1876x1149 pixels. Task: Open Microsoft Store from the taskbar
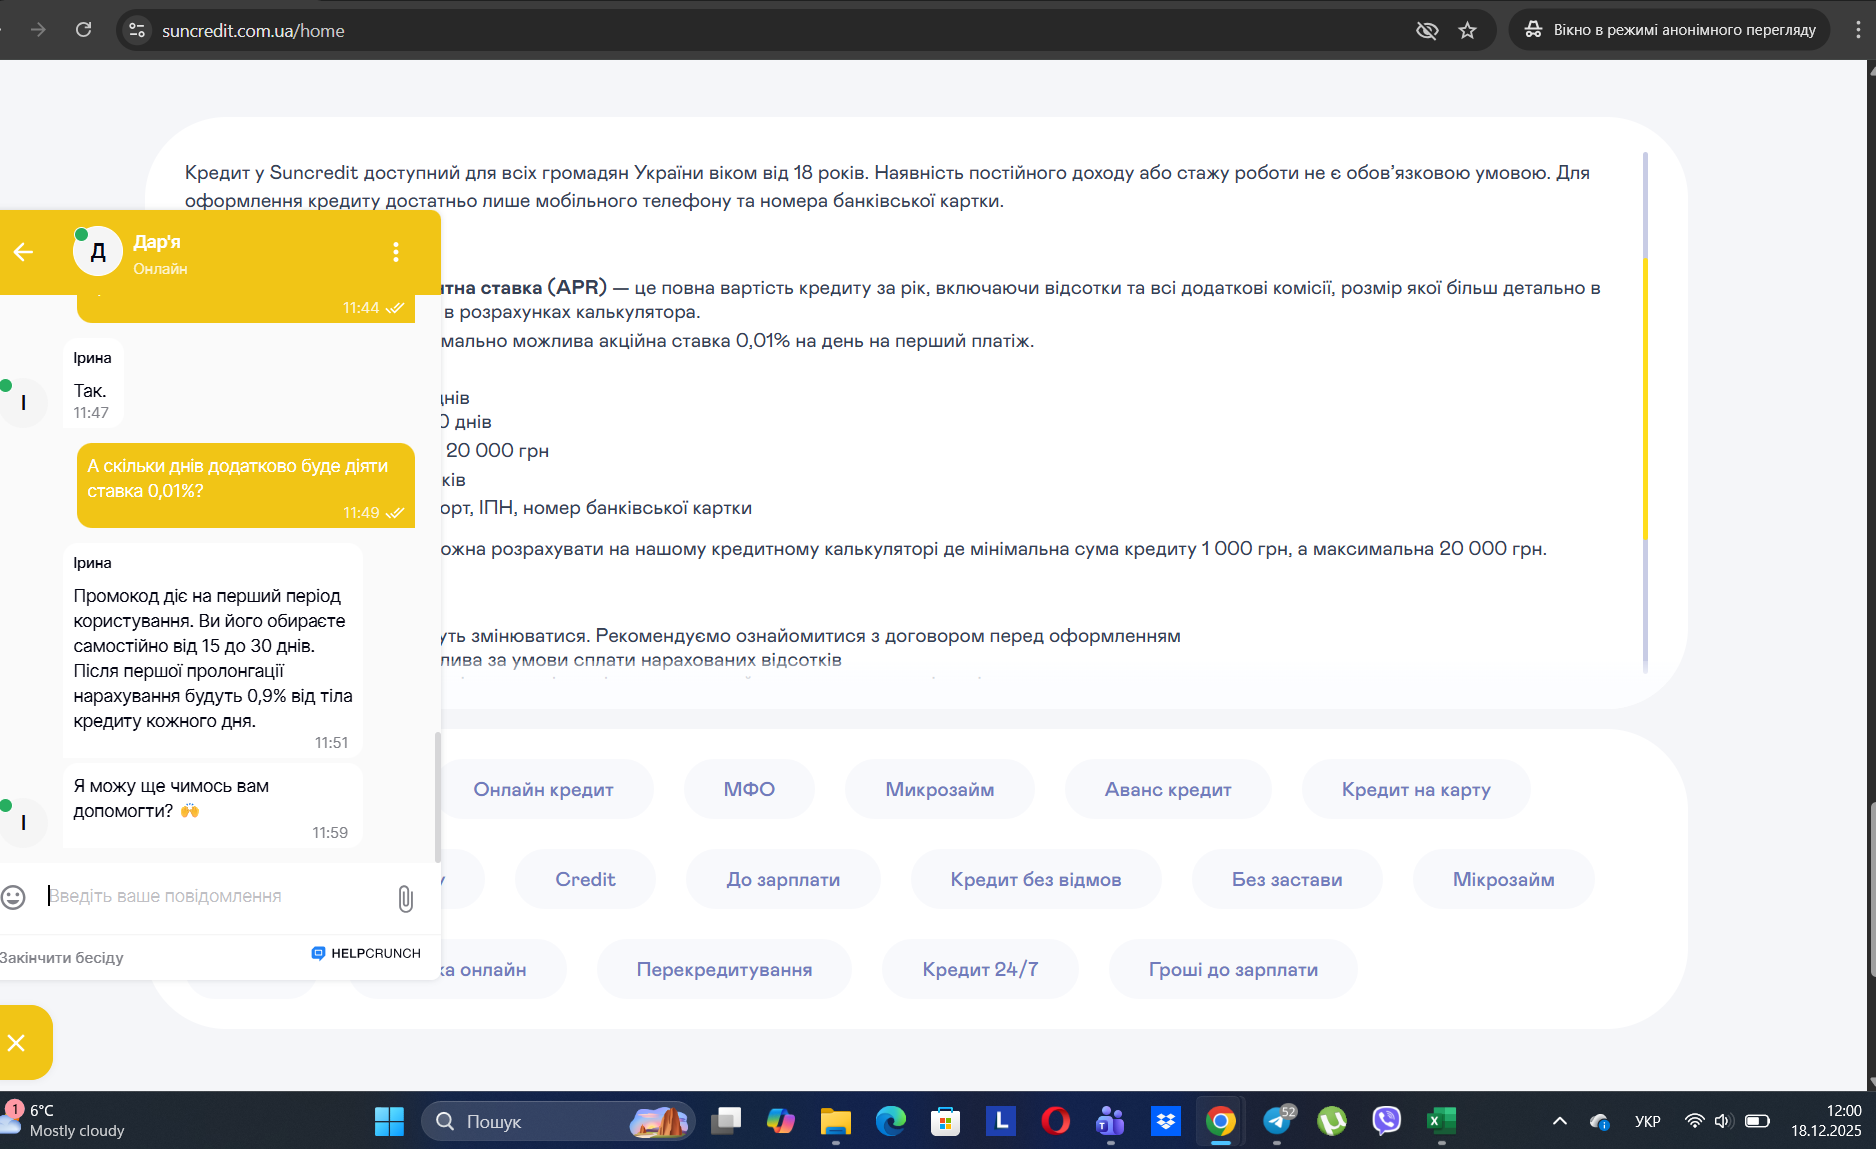[945, 1121]
